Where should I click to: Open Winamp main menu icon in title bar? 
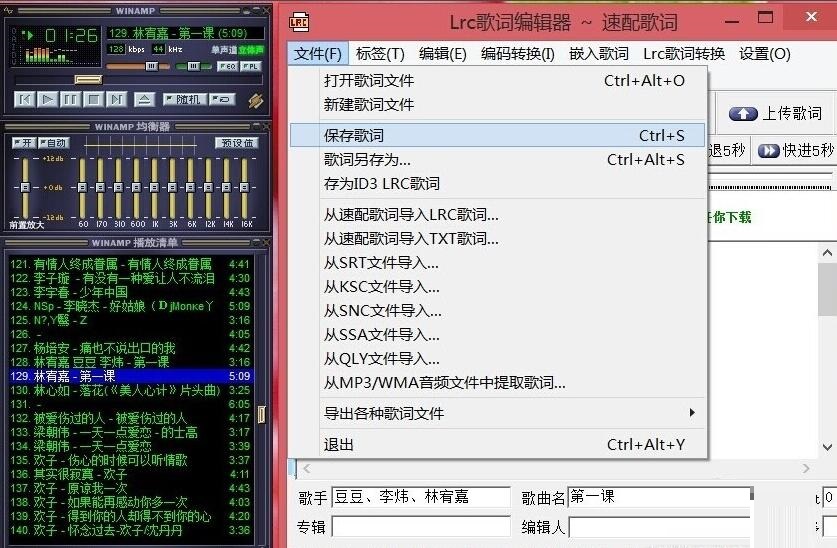tap(9, 10)
